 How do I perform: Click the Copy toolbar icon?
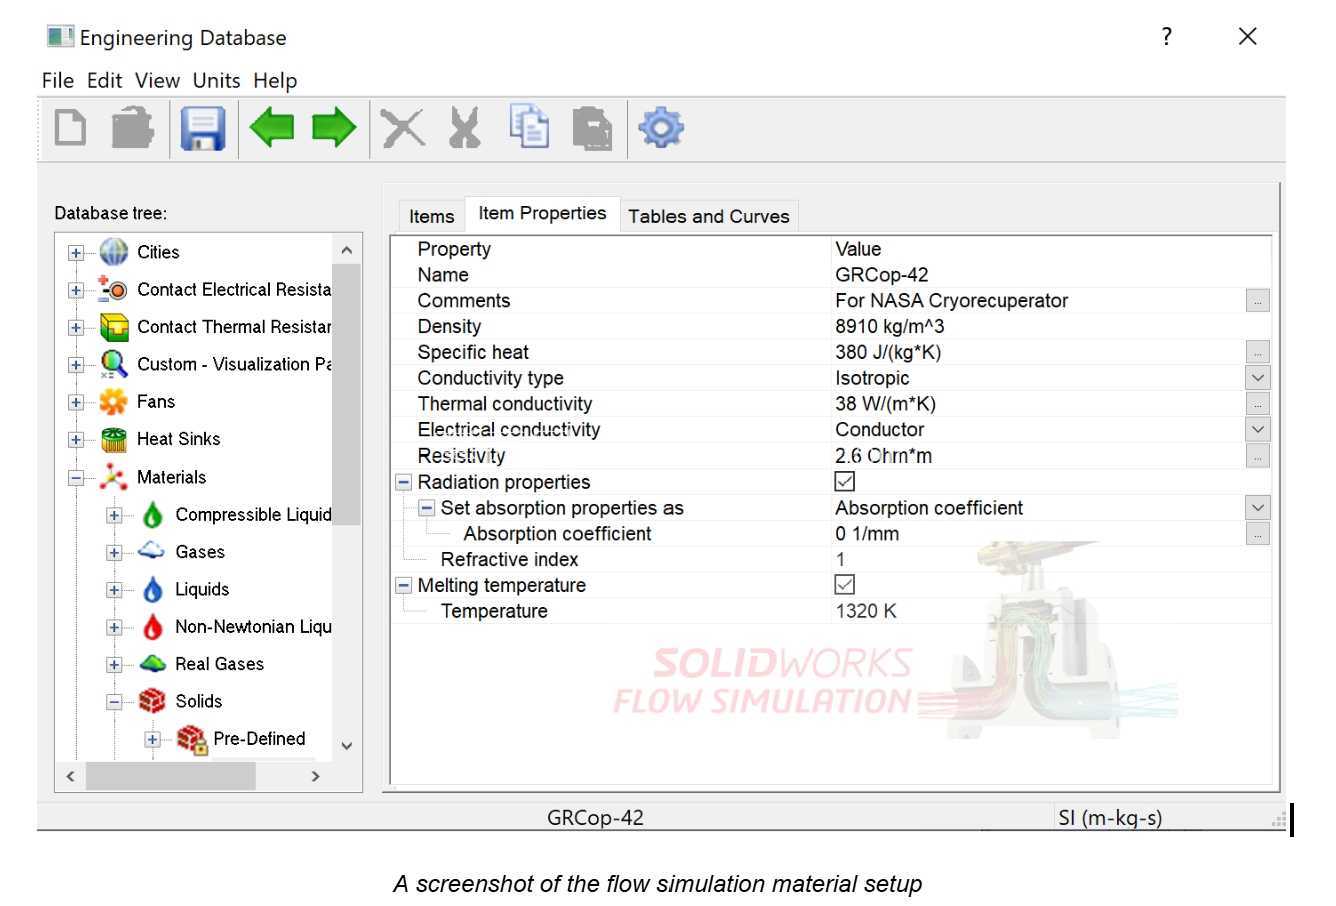point(529,127)
